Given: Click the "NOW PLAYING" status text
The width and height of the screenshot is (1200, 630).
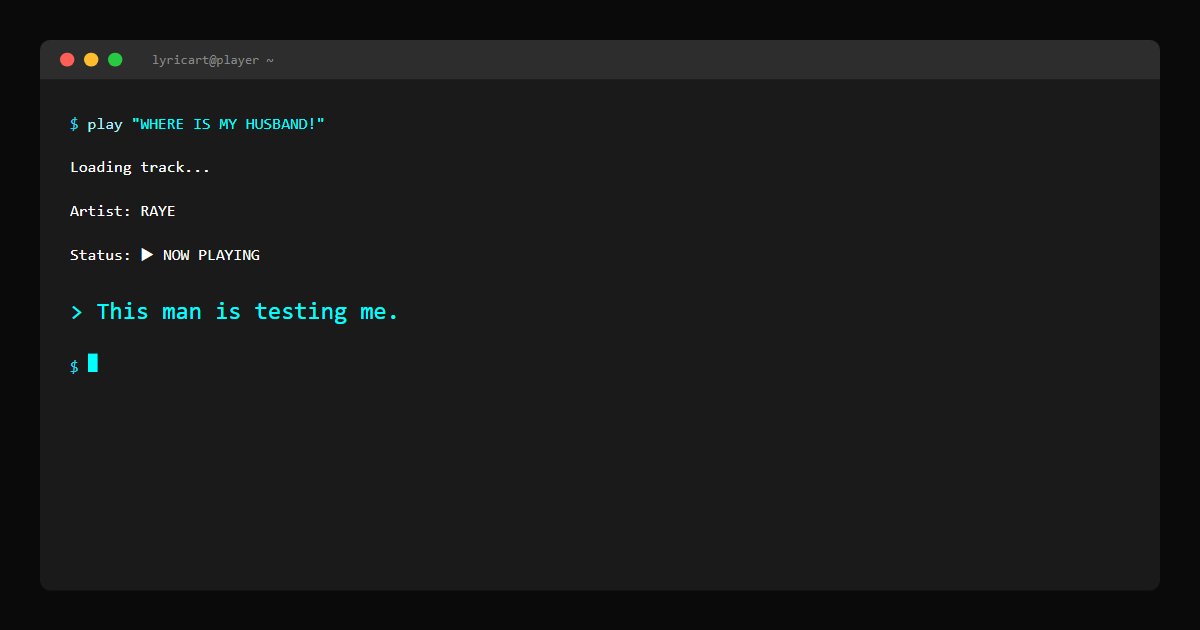Looking at the screenshot, I should 211,255.
